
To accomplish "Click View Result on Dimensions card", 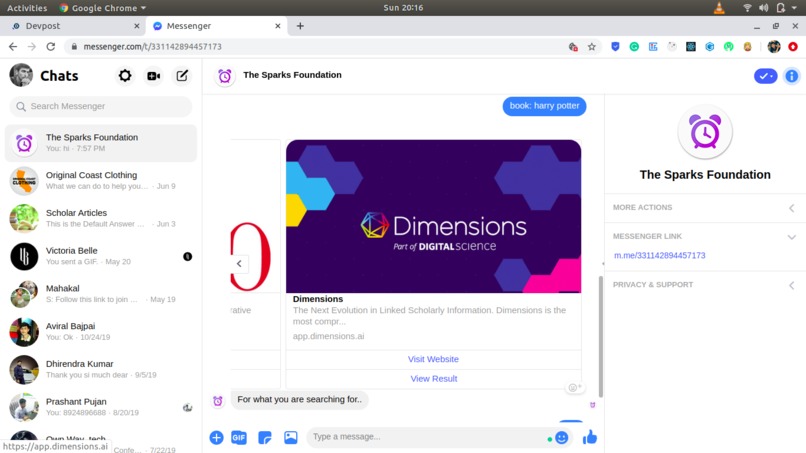I will pos(433,379).
